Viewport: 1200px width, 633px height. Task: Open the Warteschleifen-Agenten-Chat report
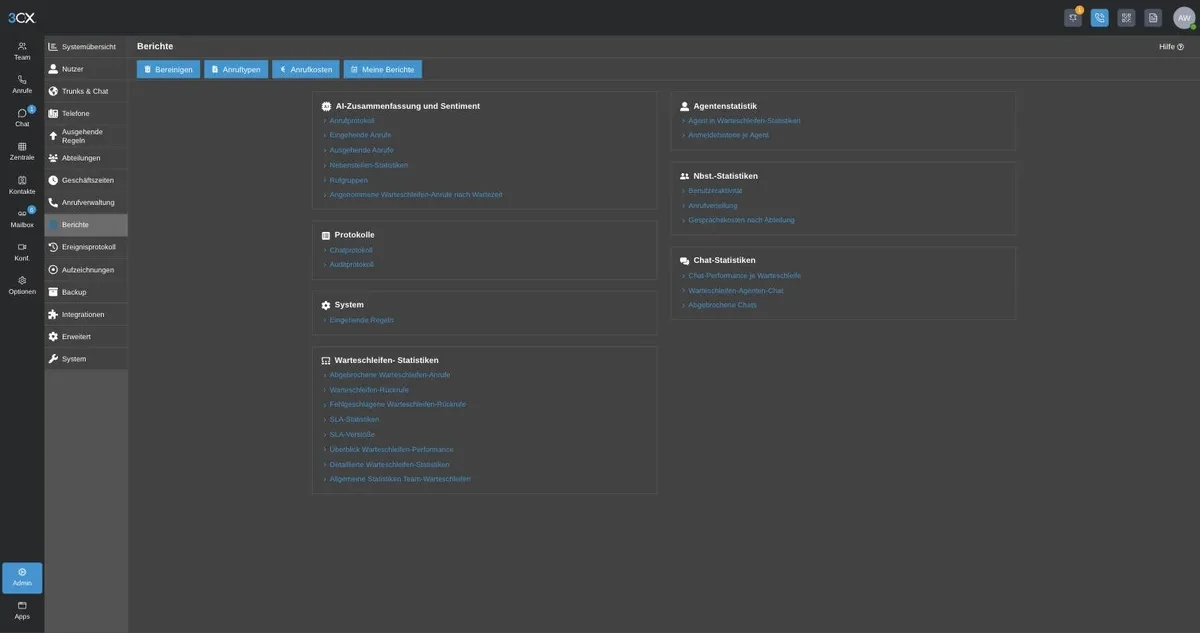pos(736,291)
